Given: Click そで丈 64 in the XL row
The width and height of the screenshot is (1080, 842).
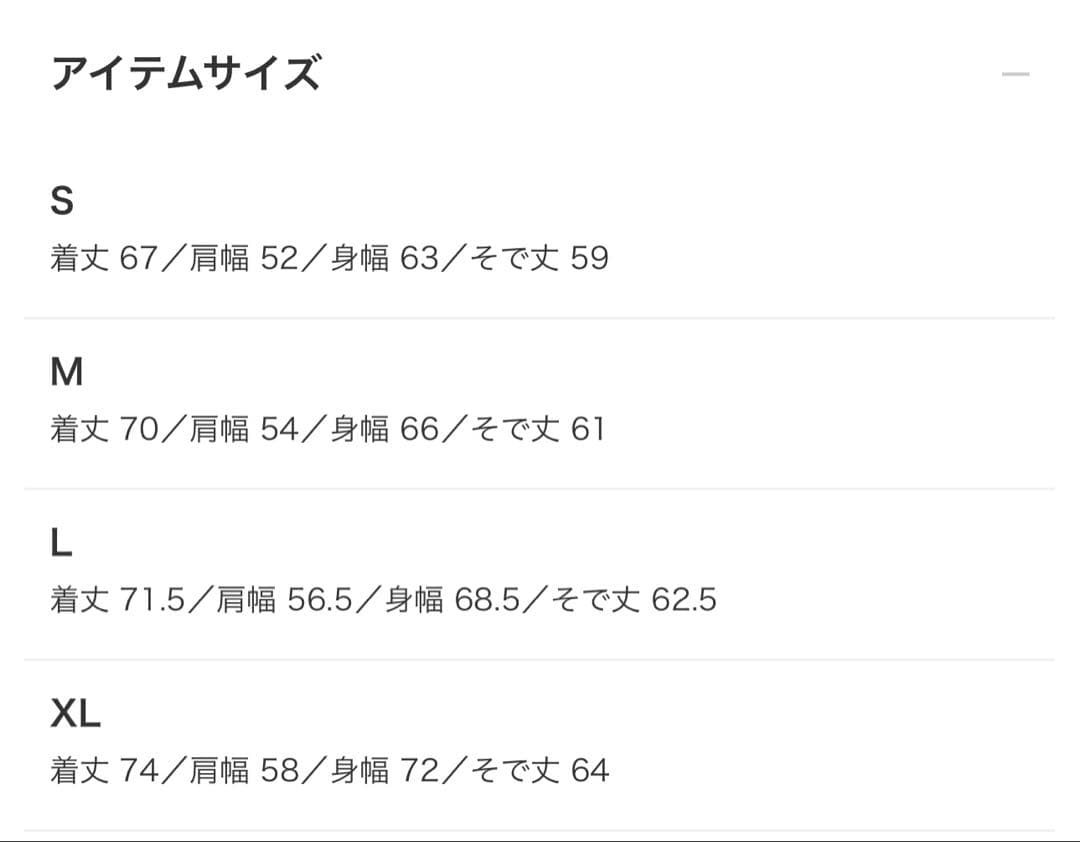Looking at the screenshot, I should [538, 771].
